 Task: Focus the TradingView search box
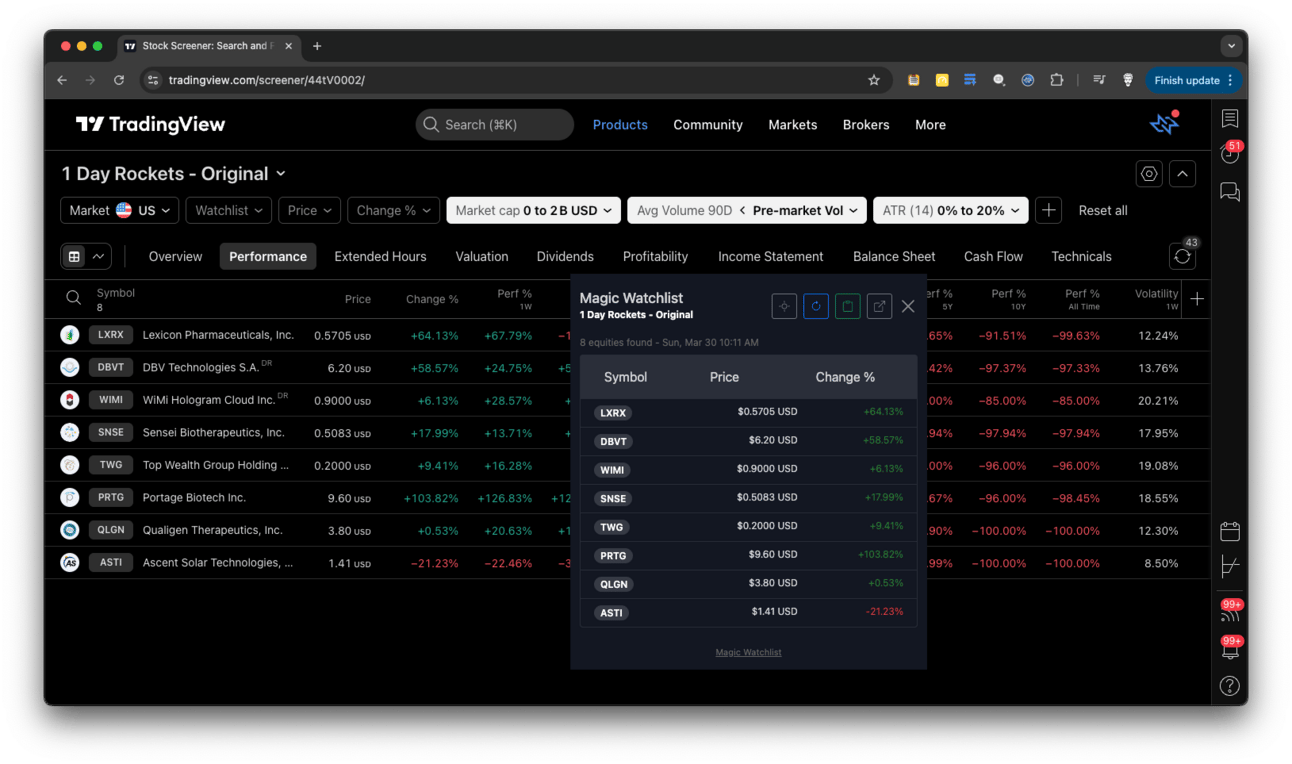(x=495, y=124)
